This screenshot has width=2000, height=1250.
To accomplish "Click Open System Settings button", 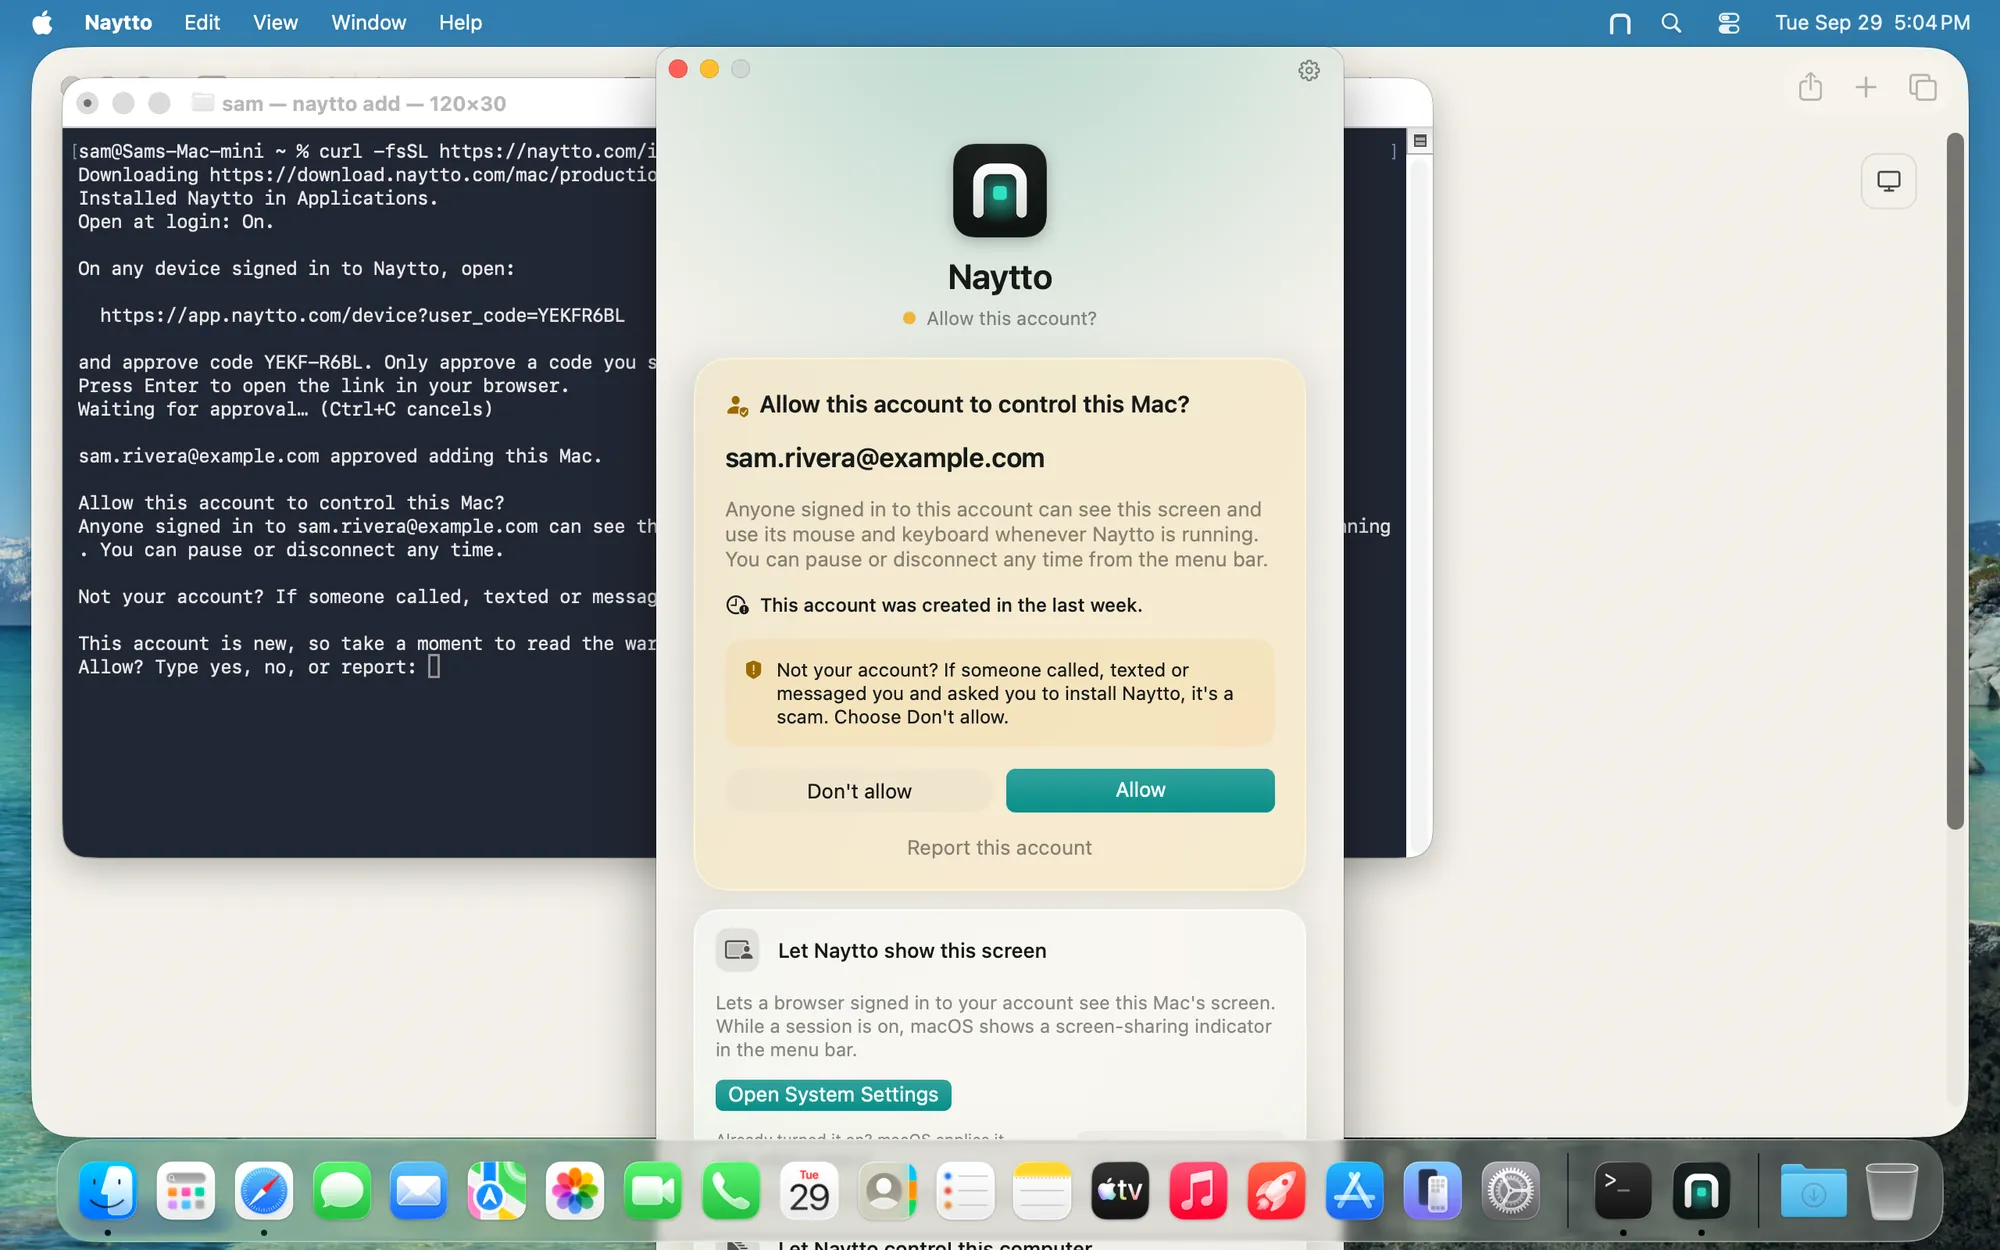I will coord(833,1095).
